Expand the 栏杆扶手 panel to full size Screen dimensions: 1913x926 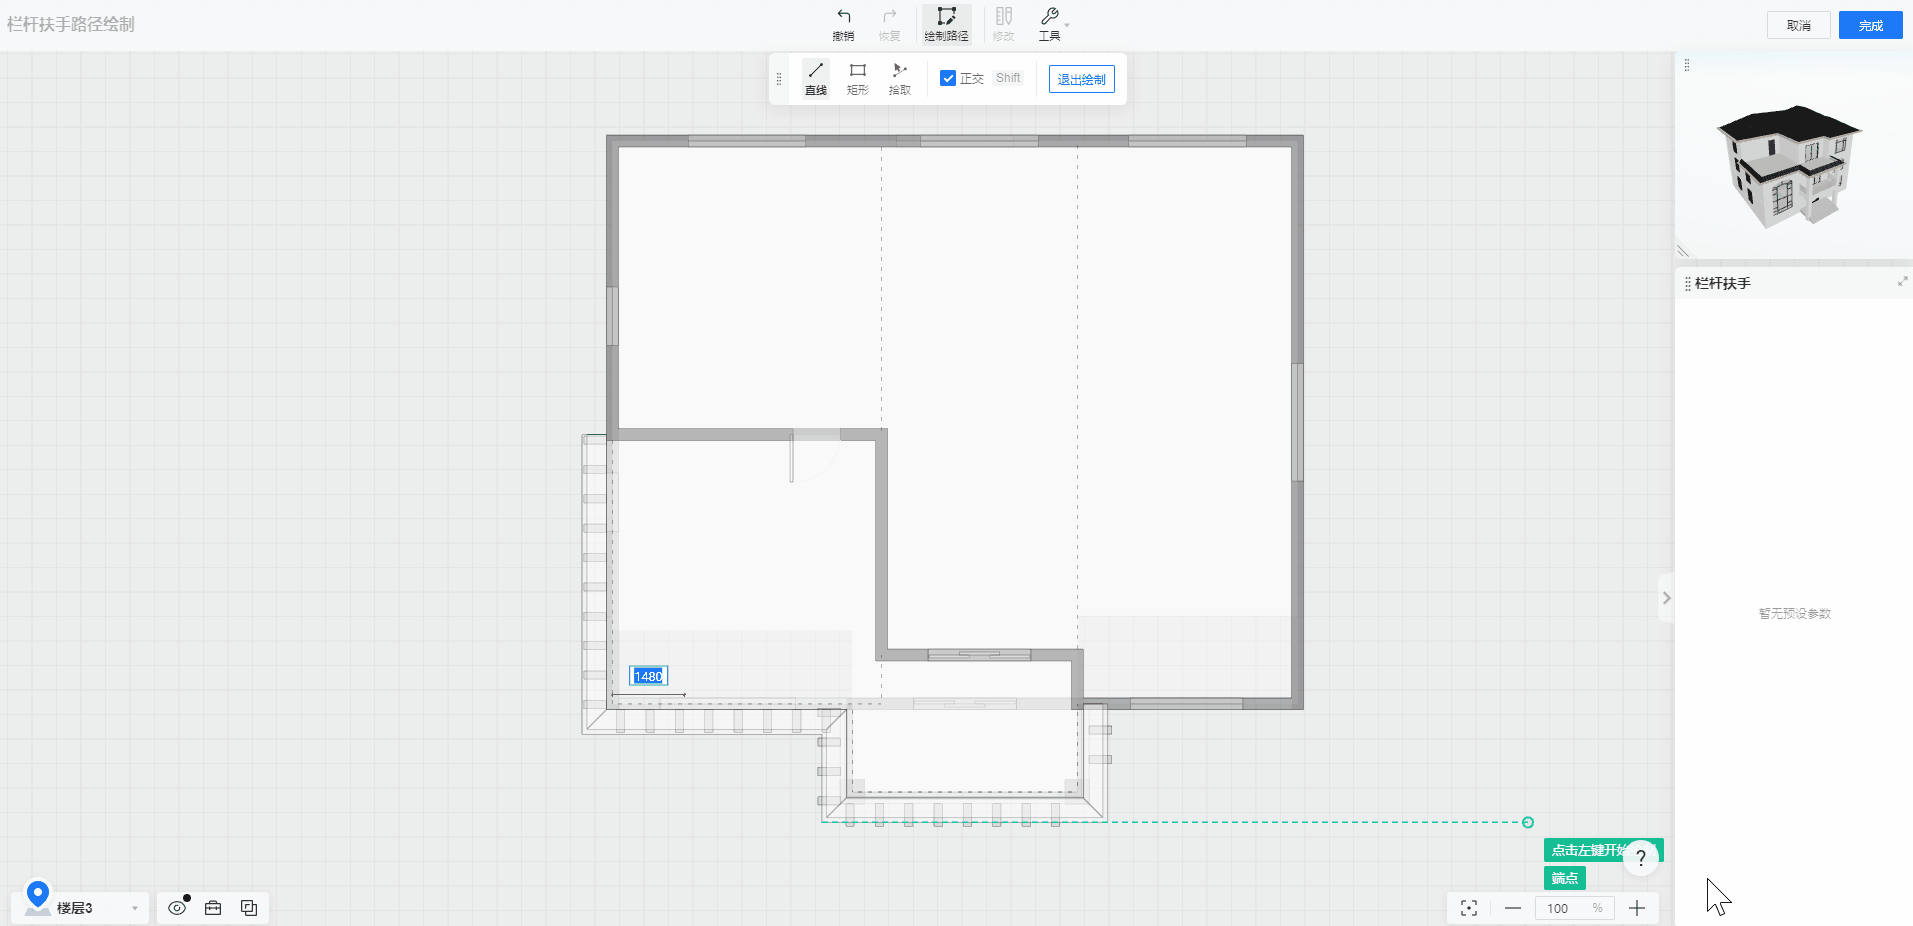click(x=1902, y=282)
